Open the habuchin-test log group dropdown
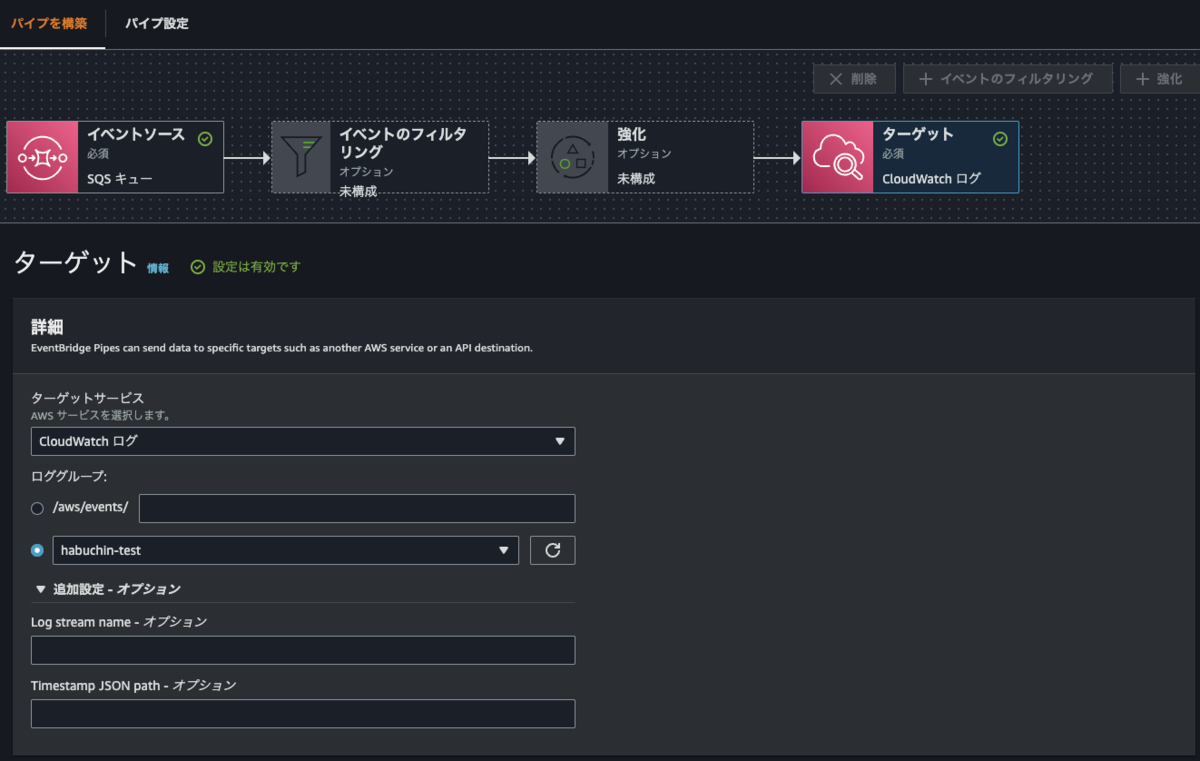 coord(285,550)
